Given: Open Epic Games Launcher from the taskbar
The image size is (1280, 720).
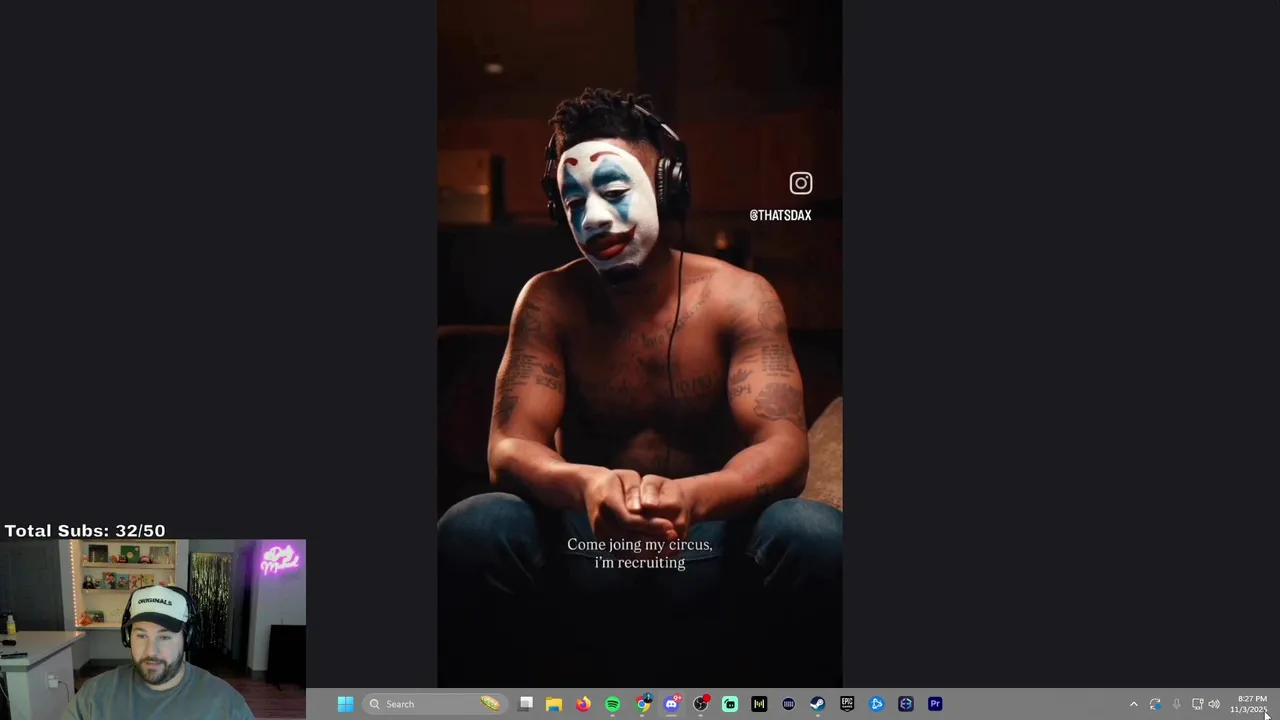Looking at the screenshot, I should (847, 704).
